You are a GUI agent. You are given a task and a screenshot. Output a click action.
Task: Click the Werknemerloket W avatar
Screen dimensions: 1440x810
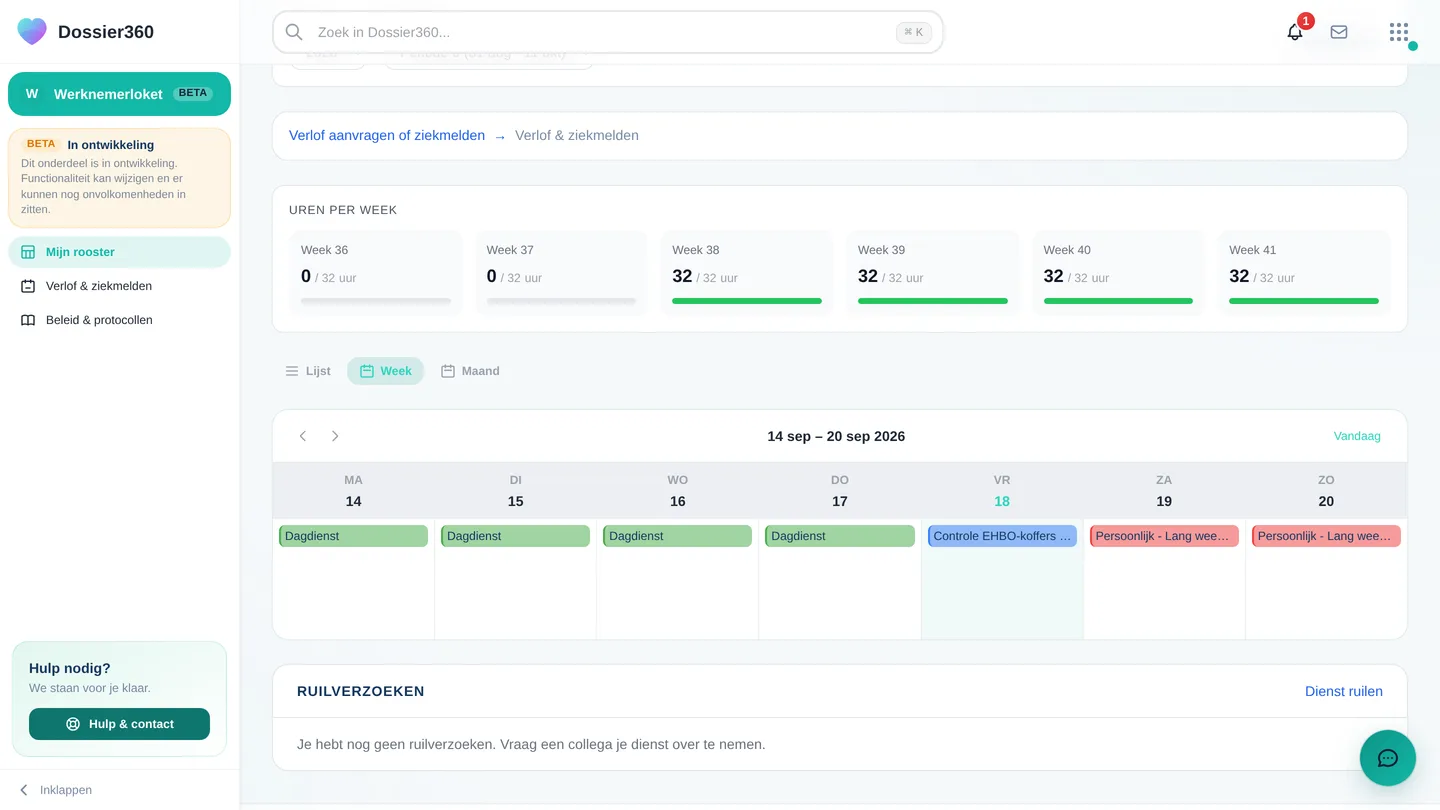[x=32, y=94]
